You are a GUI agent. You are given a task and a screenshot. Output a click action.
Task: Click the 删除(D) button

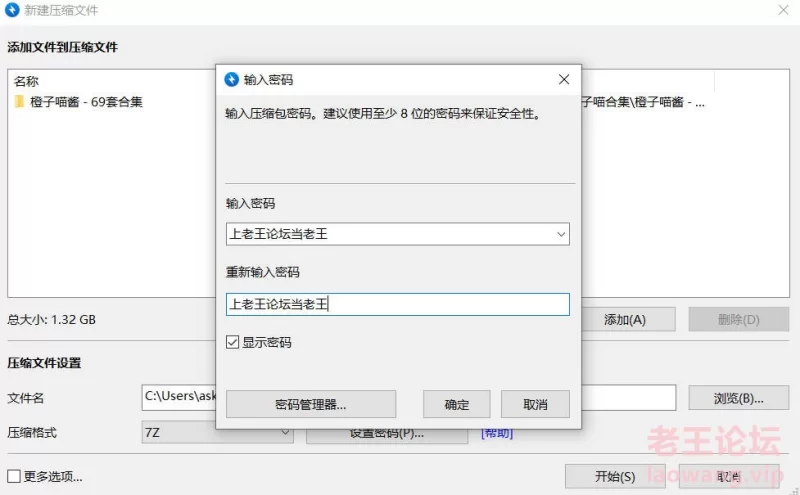point(738,320)
